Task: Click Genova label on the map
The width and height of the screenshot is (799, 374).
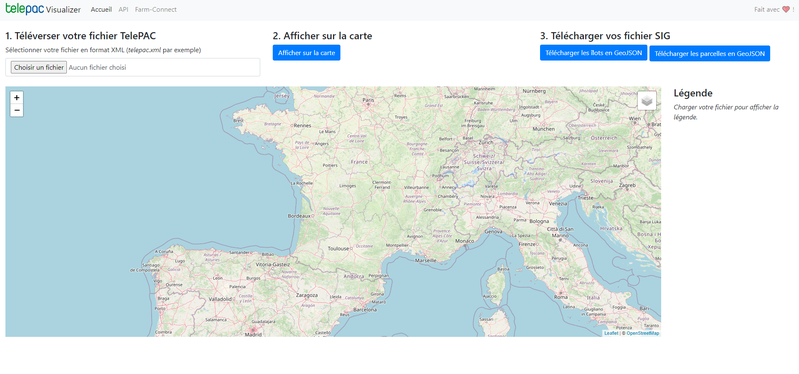Action: click(493, 231)
